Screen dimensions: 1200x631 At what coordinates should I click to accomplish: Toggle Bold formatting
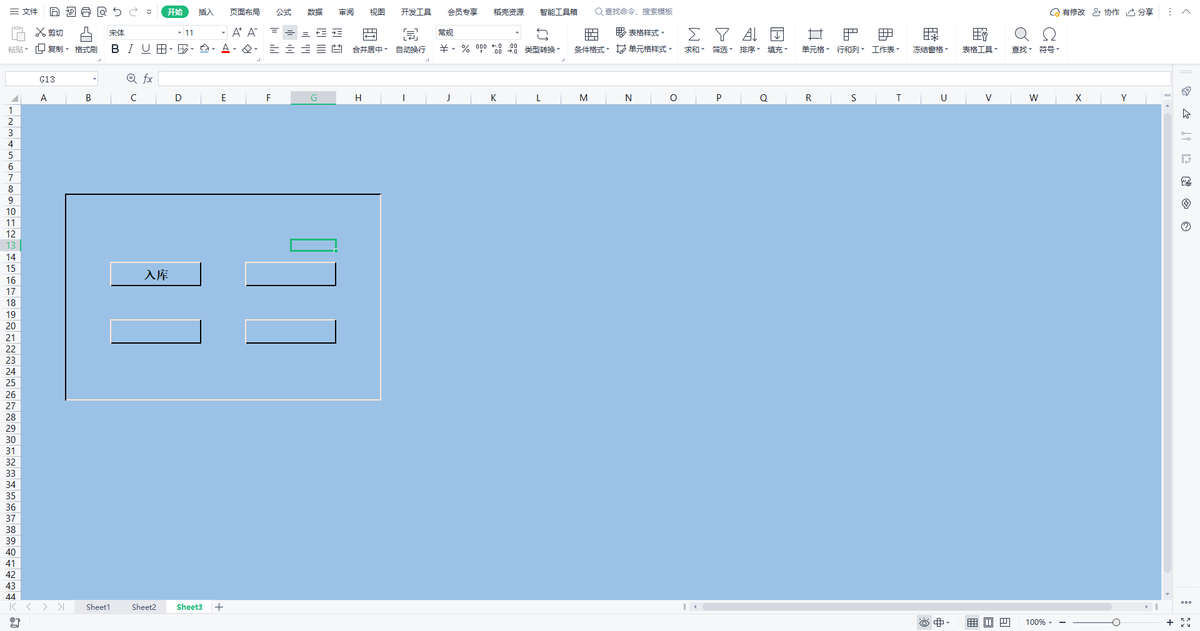(x=115, y=49)
